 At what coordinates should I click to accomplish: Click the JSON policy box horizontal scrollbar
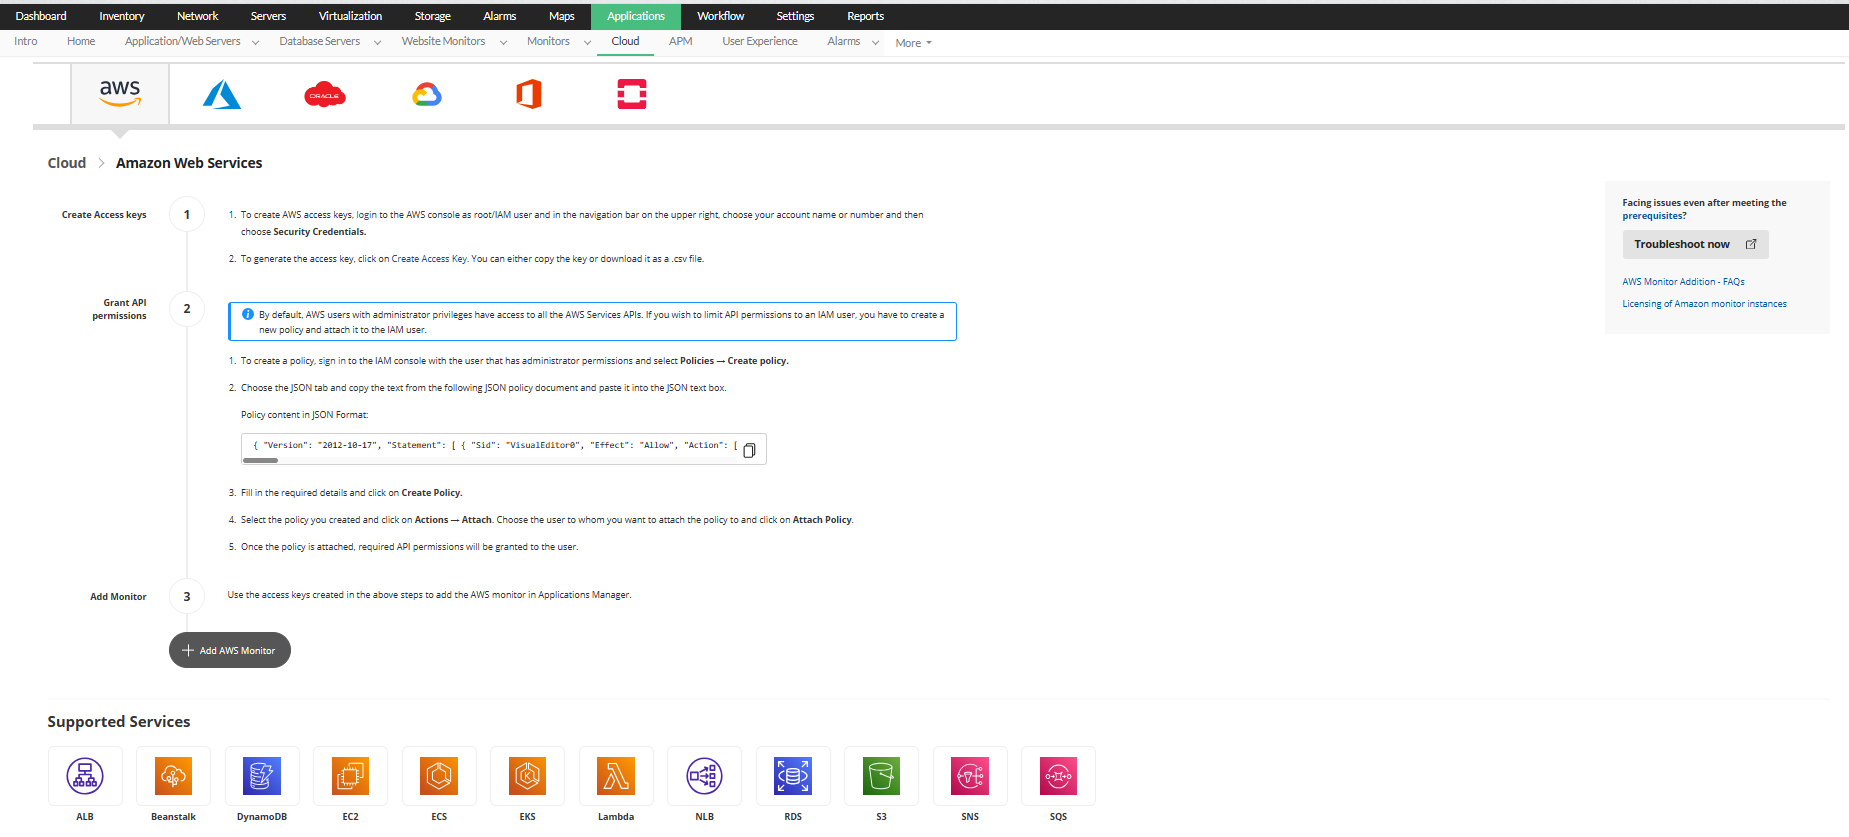pos(260,461)
